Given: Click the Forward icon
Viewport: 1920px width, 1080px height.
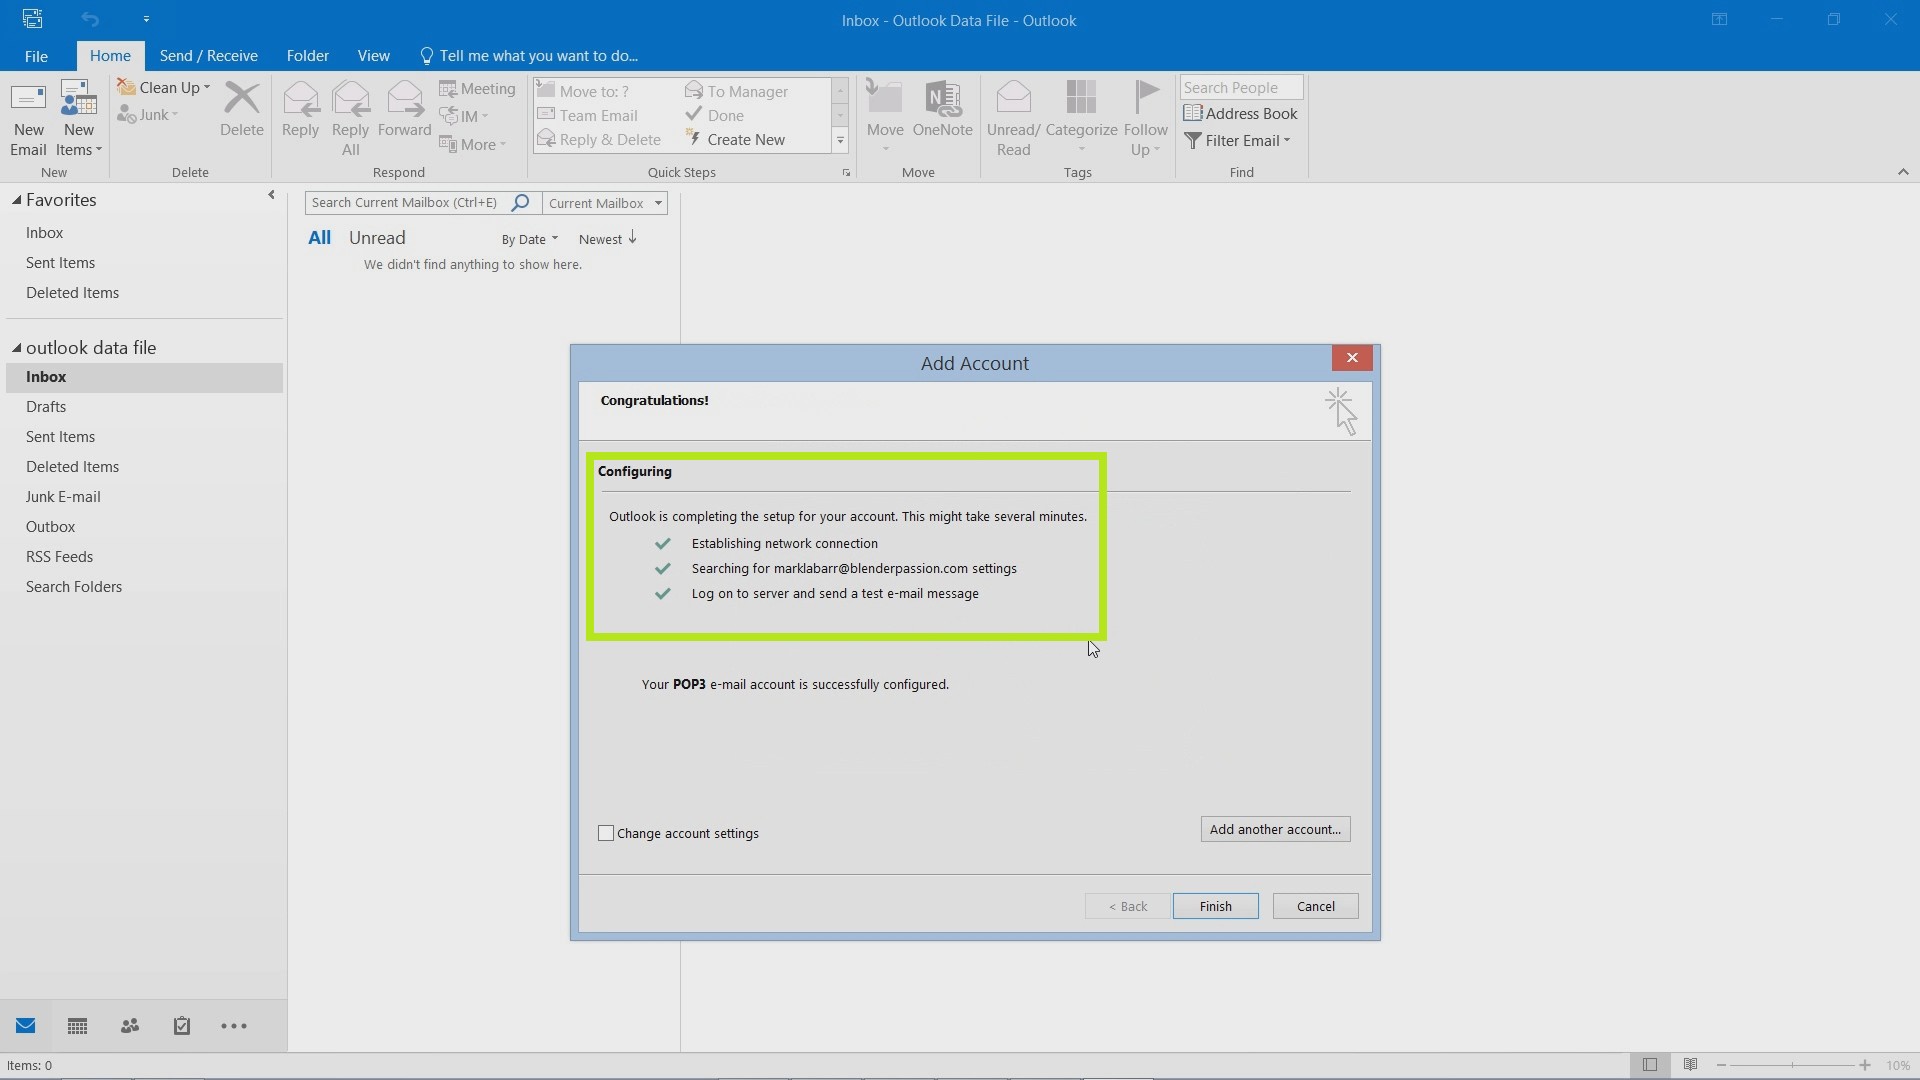Looking at the screenshot, I should 404,99.
